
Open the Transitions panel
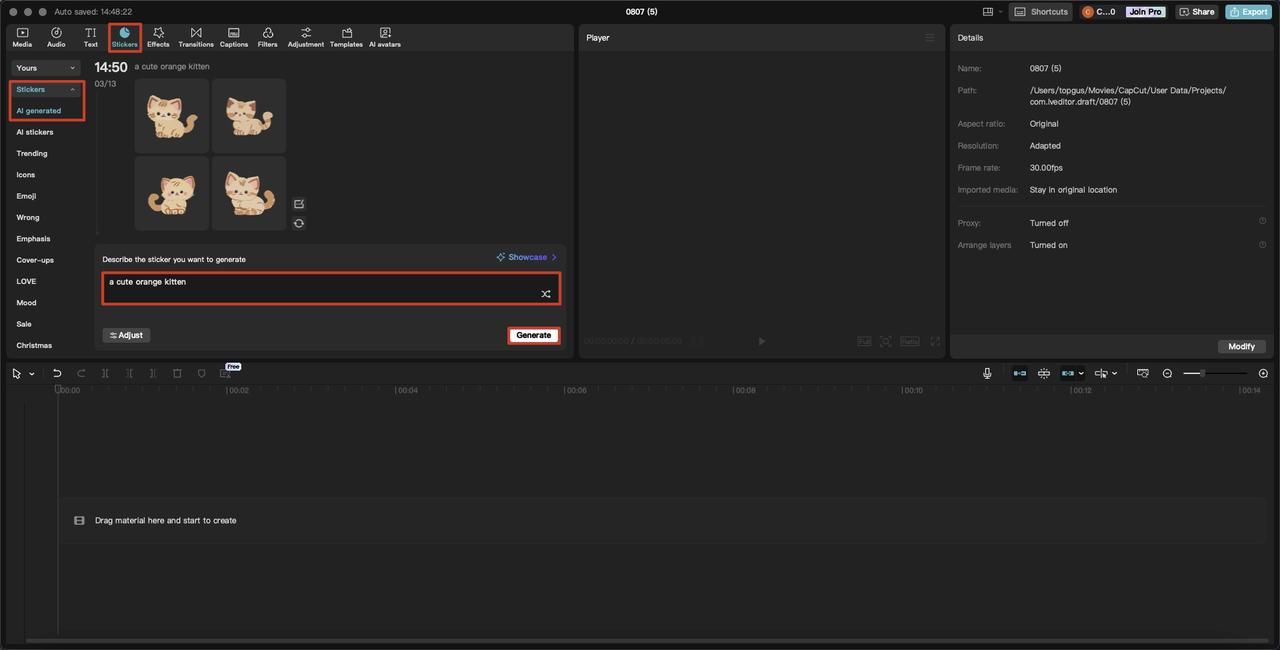(x=196, y=37)
